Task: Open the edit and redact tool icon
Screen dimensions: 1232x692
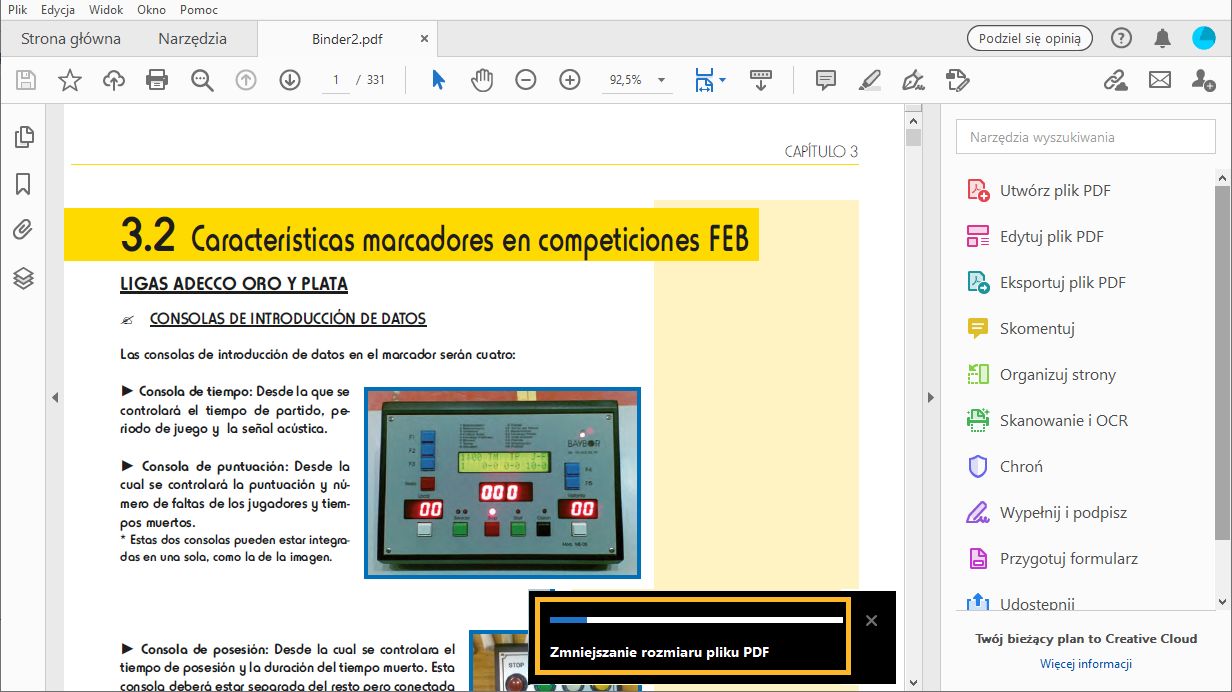Action: pyautogui.click(x=957, y=80)
